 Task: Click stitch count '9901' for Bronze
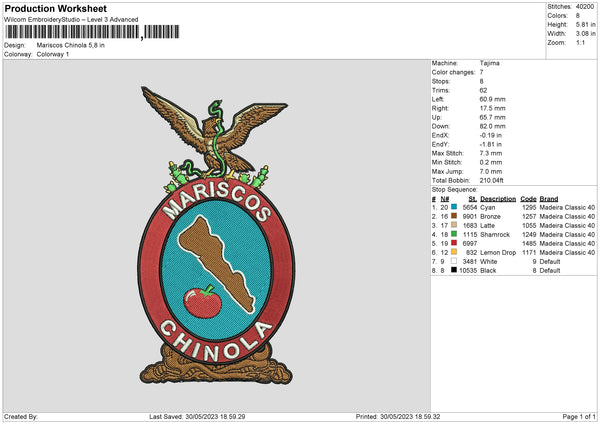tap(470, 216)
